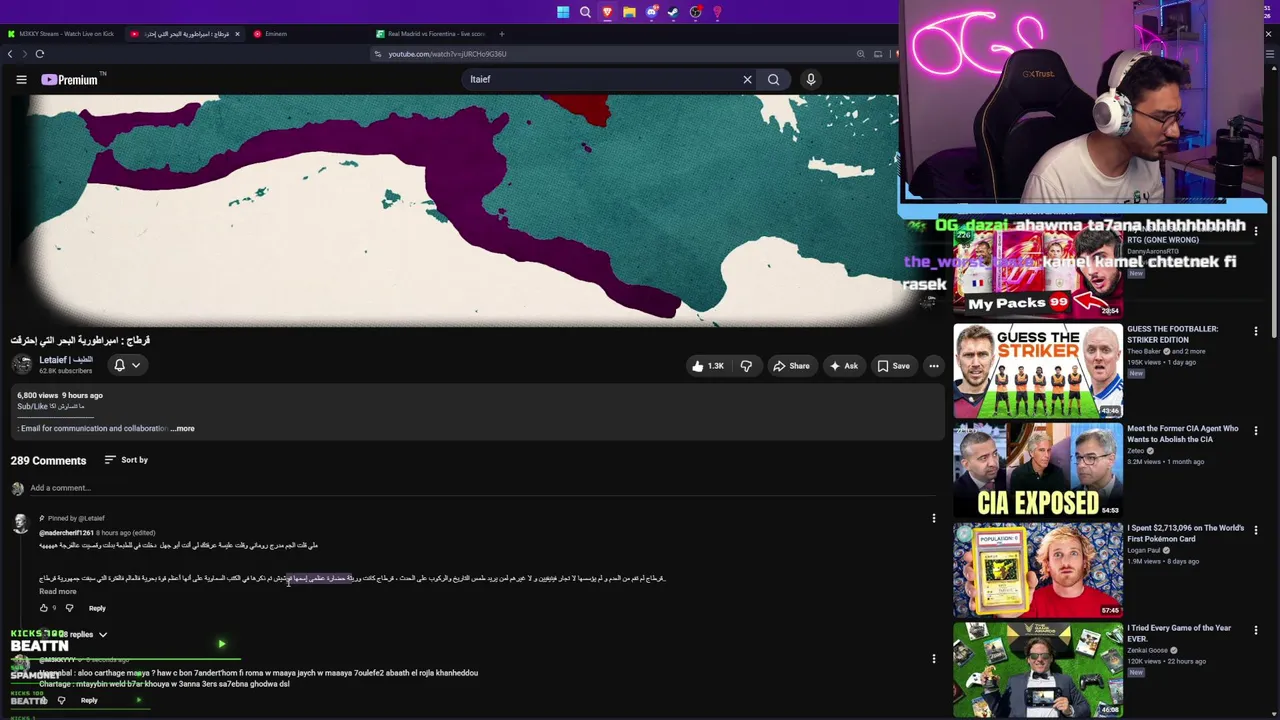Switch to the M3KKY Stream Kick tab

coord(62,34)
